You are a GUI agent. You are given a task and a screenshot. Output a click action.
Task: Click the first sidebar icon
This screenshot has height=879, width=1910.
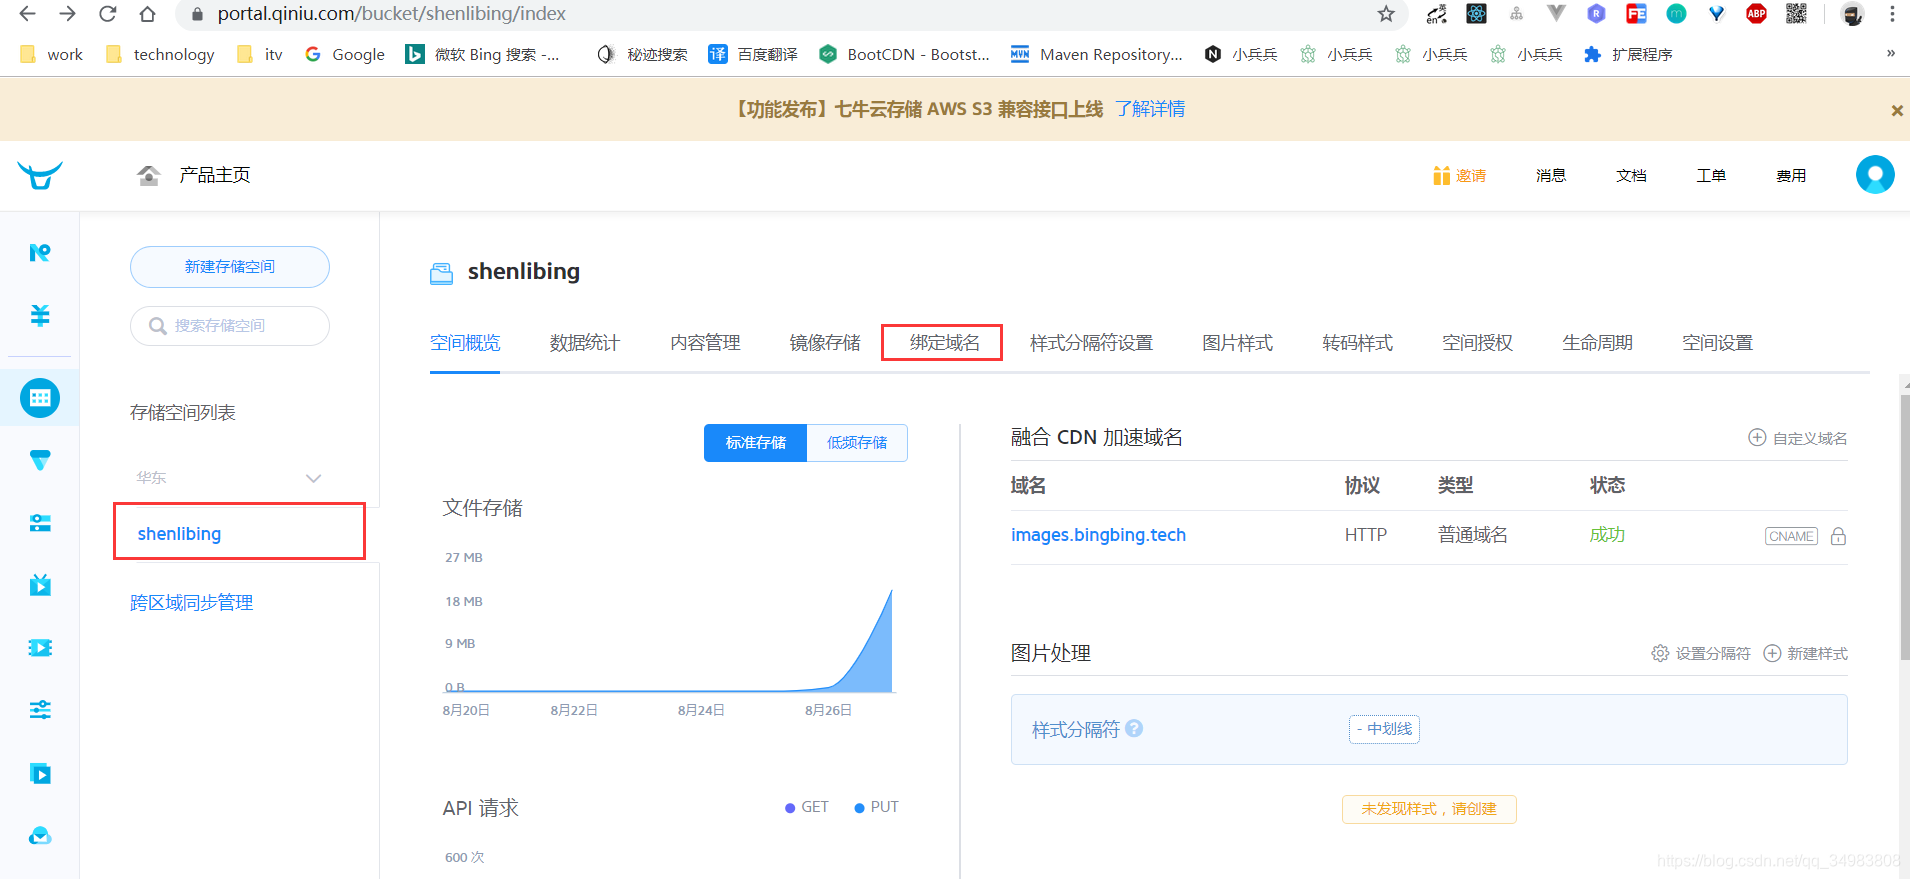click(40, 252)
